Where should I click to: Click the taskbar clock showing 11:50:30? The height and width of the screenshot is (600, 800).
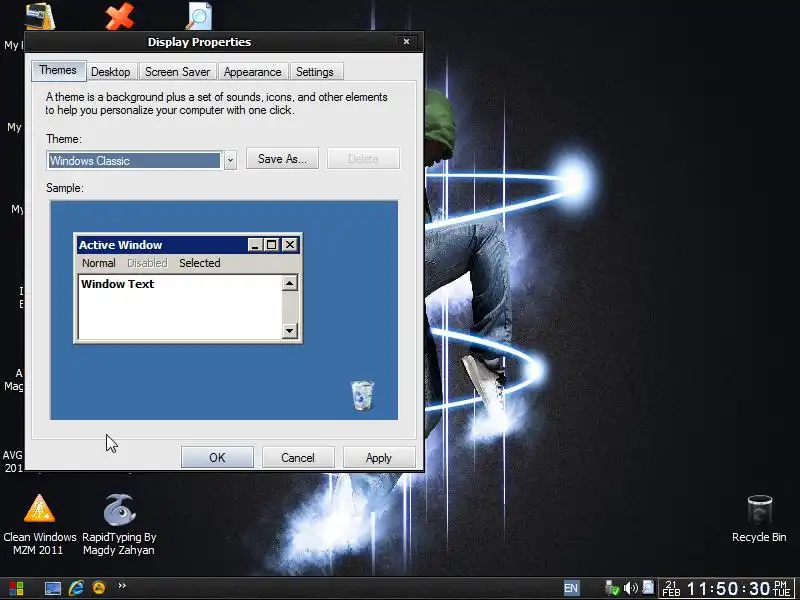tap(728, 588)
